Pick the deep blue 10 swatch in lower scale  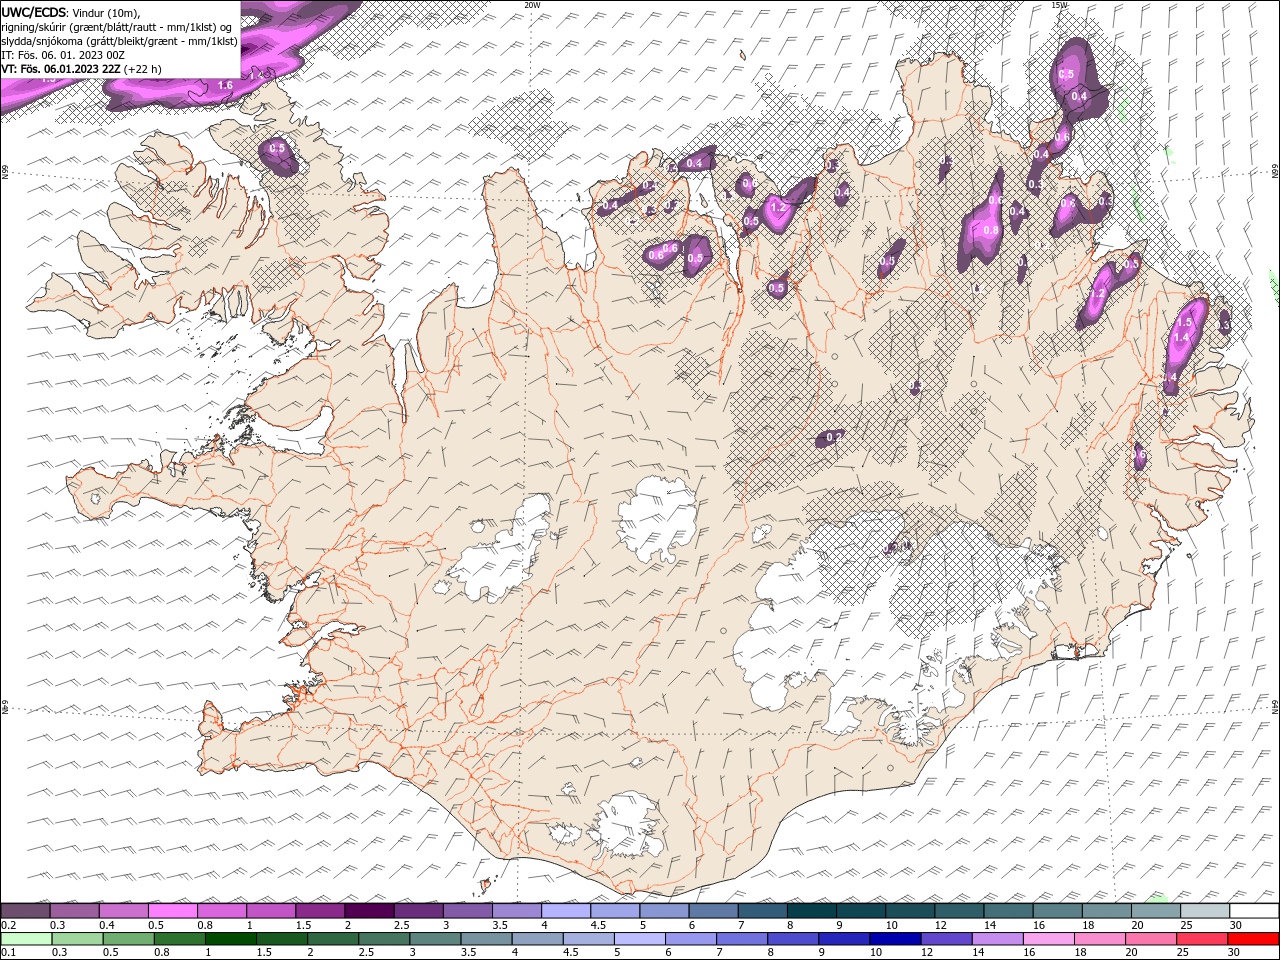pyautogui.click(x=895, y=939)
